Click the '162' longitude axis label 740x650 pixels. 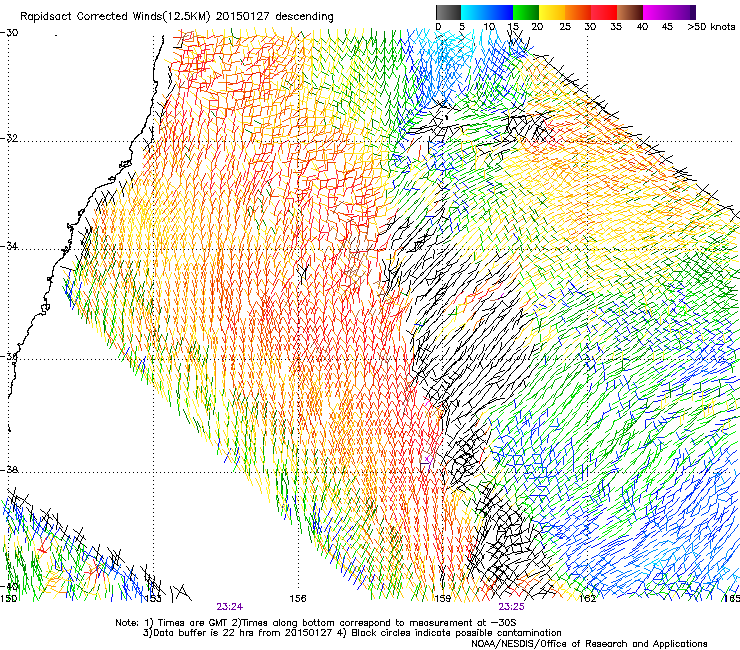[x=588, y=599]
